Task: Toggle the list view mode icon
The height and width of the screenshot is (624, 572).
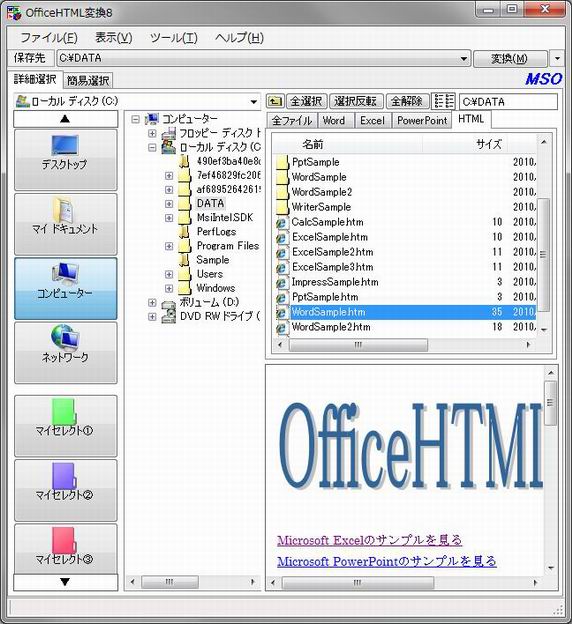Action: click(443, 101)
